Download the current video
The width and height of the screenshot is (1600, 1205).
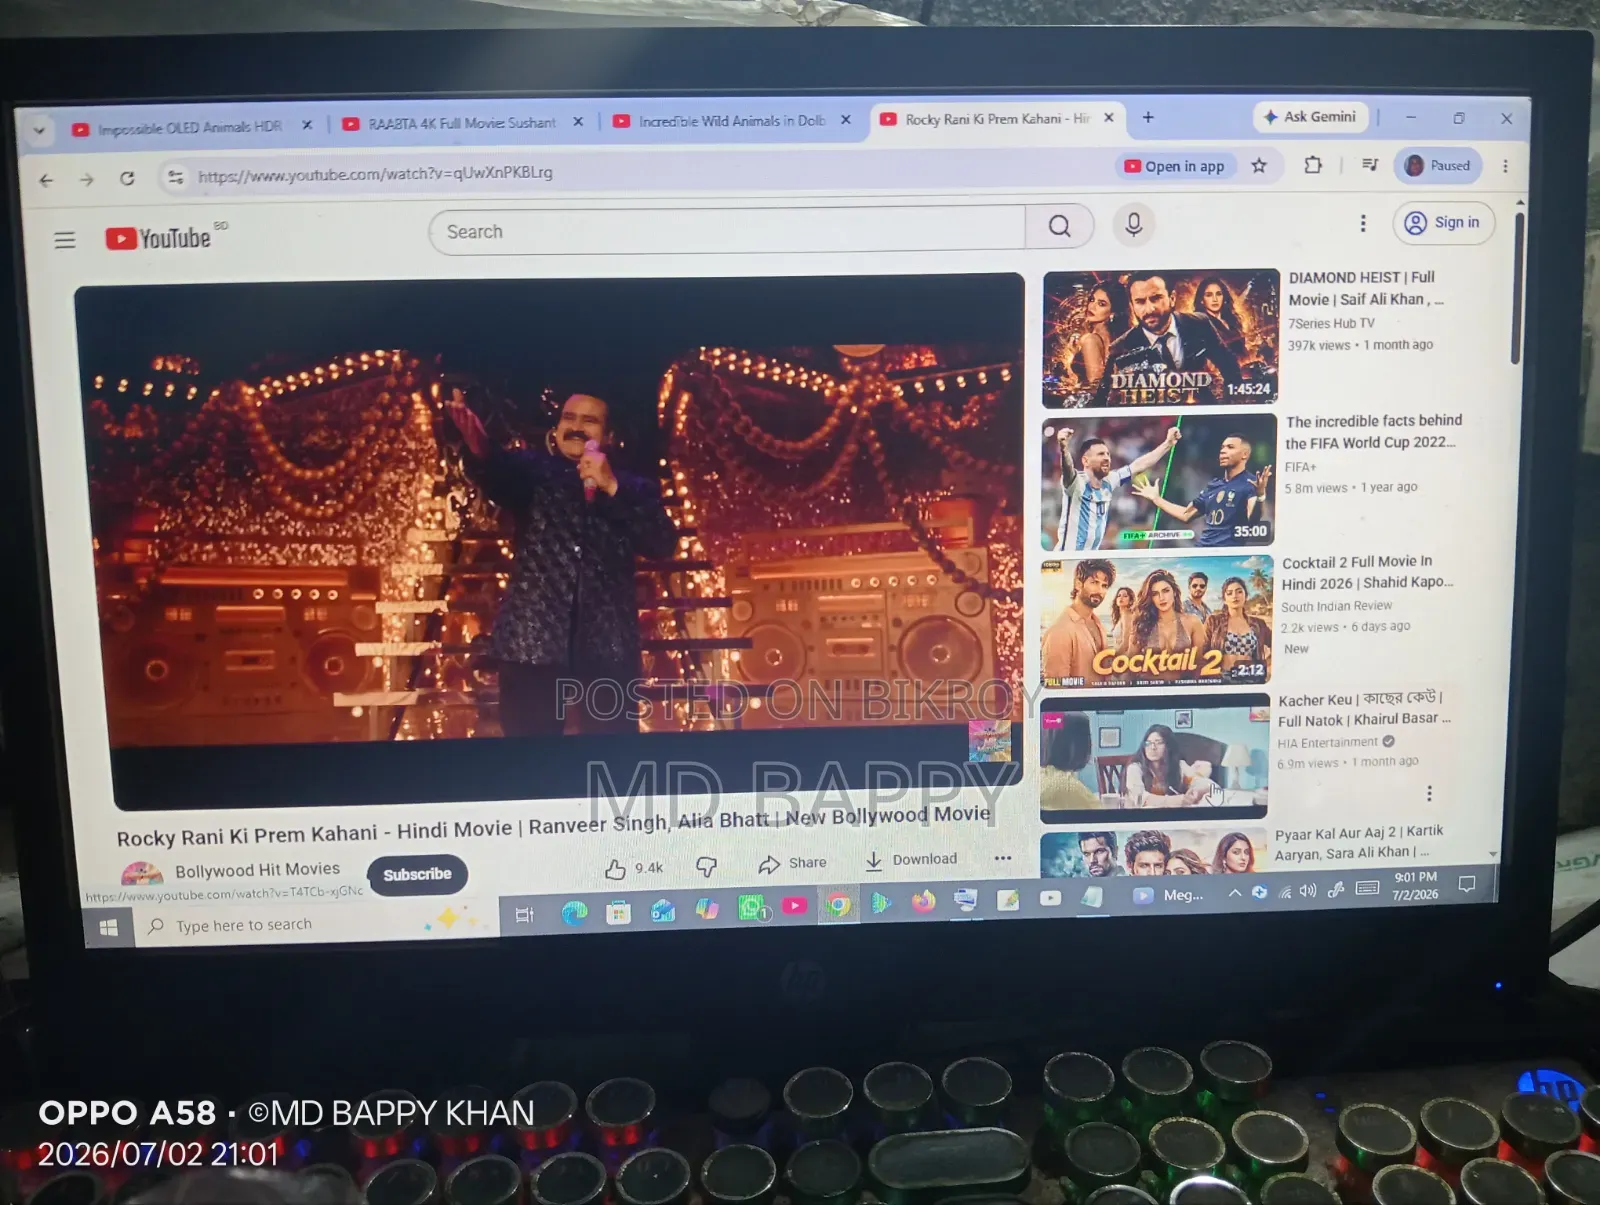911,860
